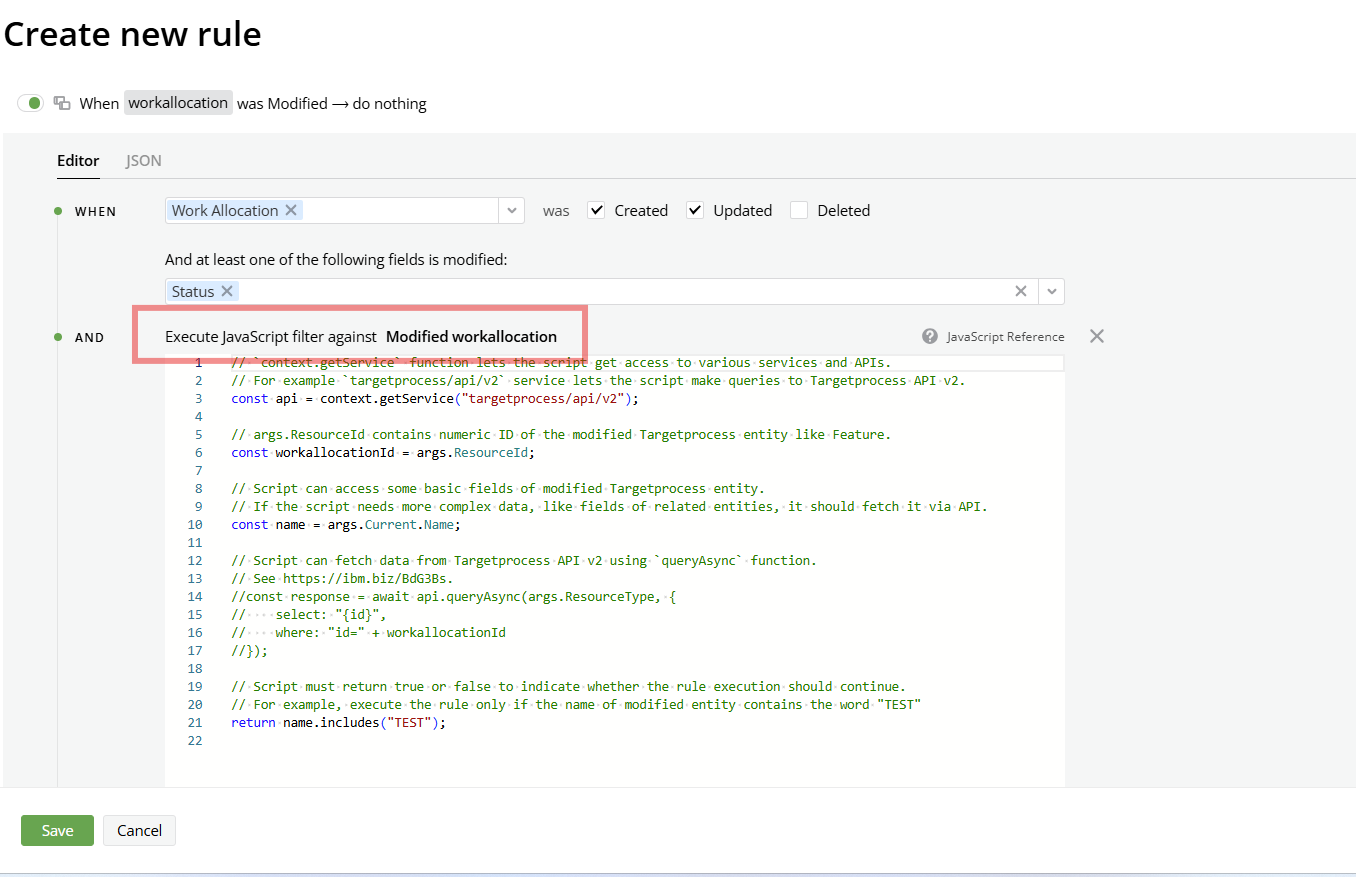This screenshot has width=1356, height=877.
Task: Save the new rule
Action: pos(57,830)
